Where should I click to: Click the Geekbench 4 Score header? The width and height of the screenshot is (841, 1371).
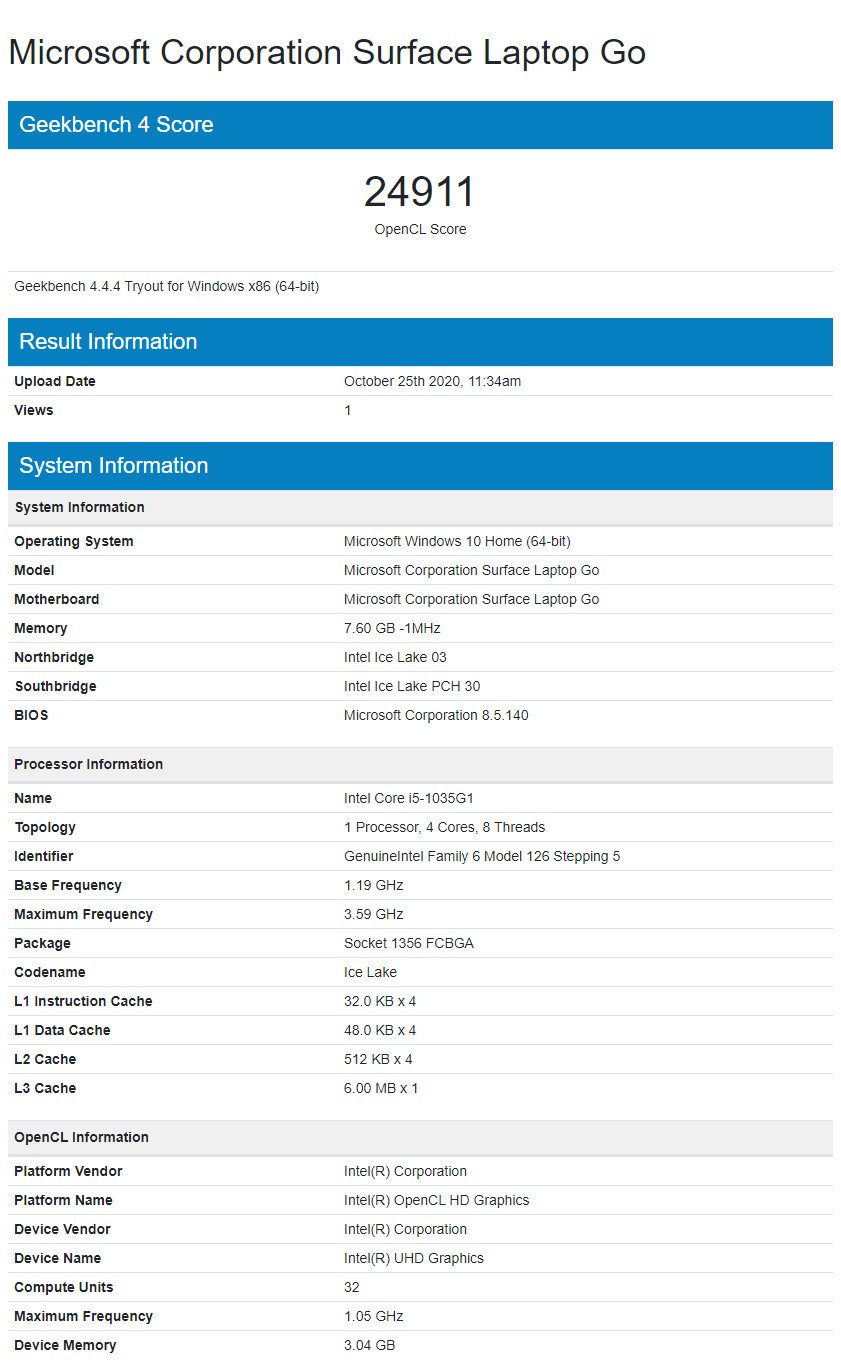(x=420, y=125)
